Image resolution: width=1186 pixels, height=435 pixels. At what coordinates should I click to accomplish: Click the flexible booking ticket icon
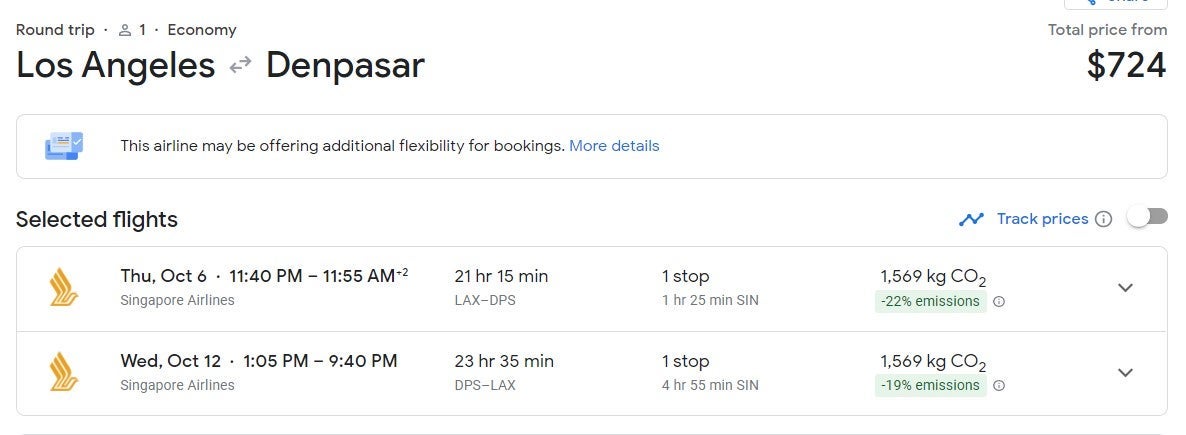[64, 146]
